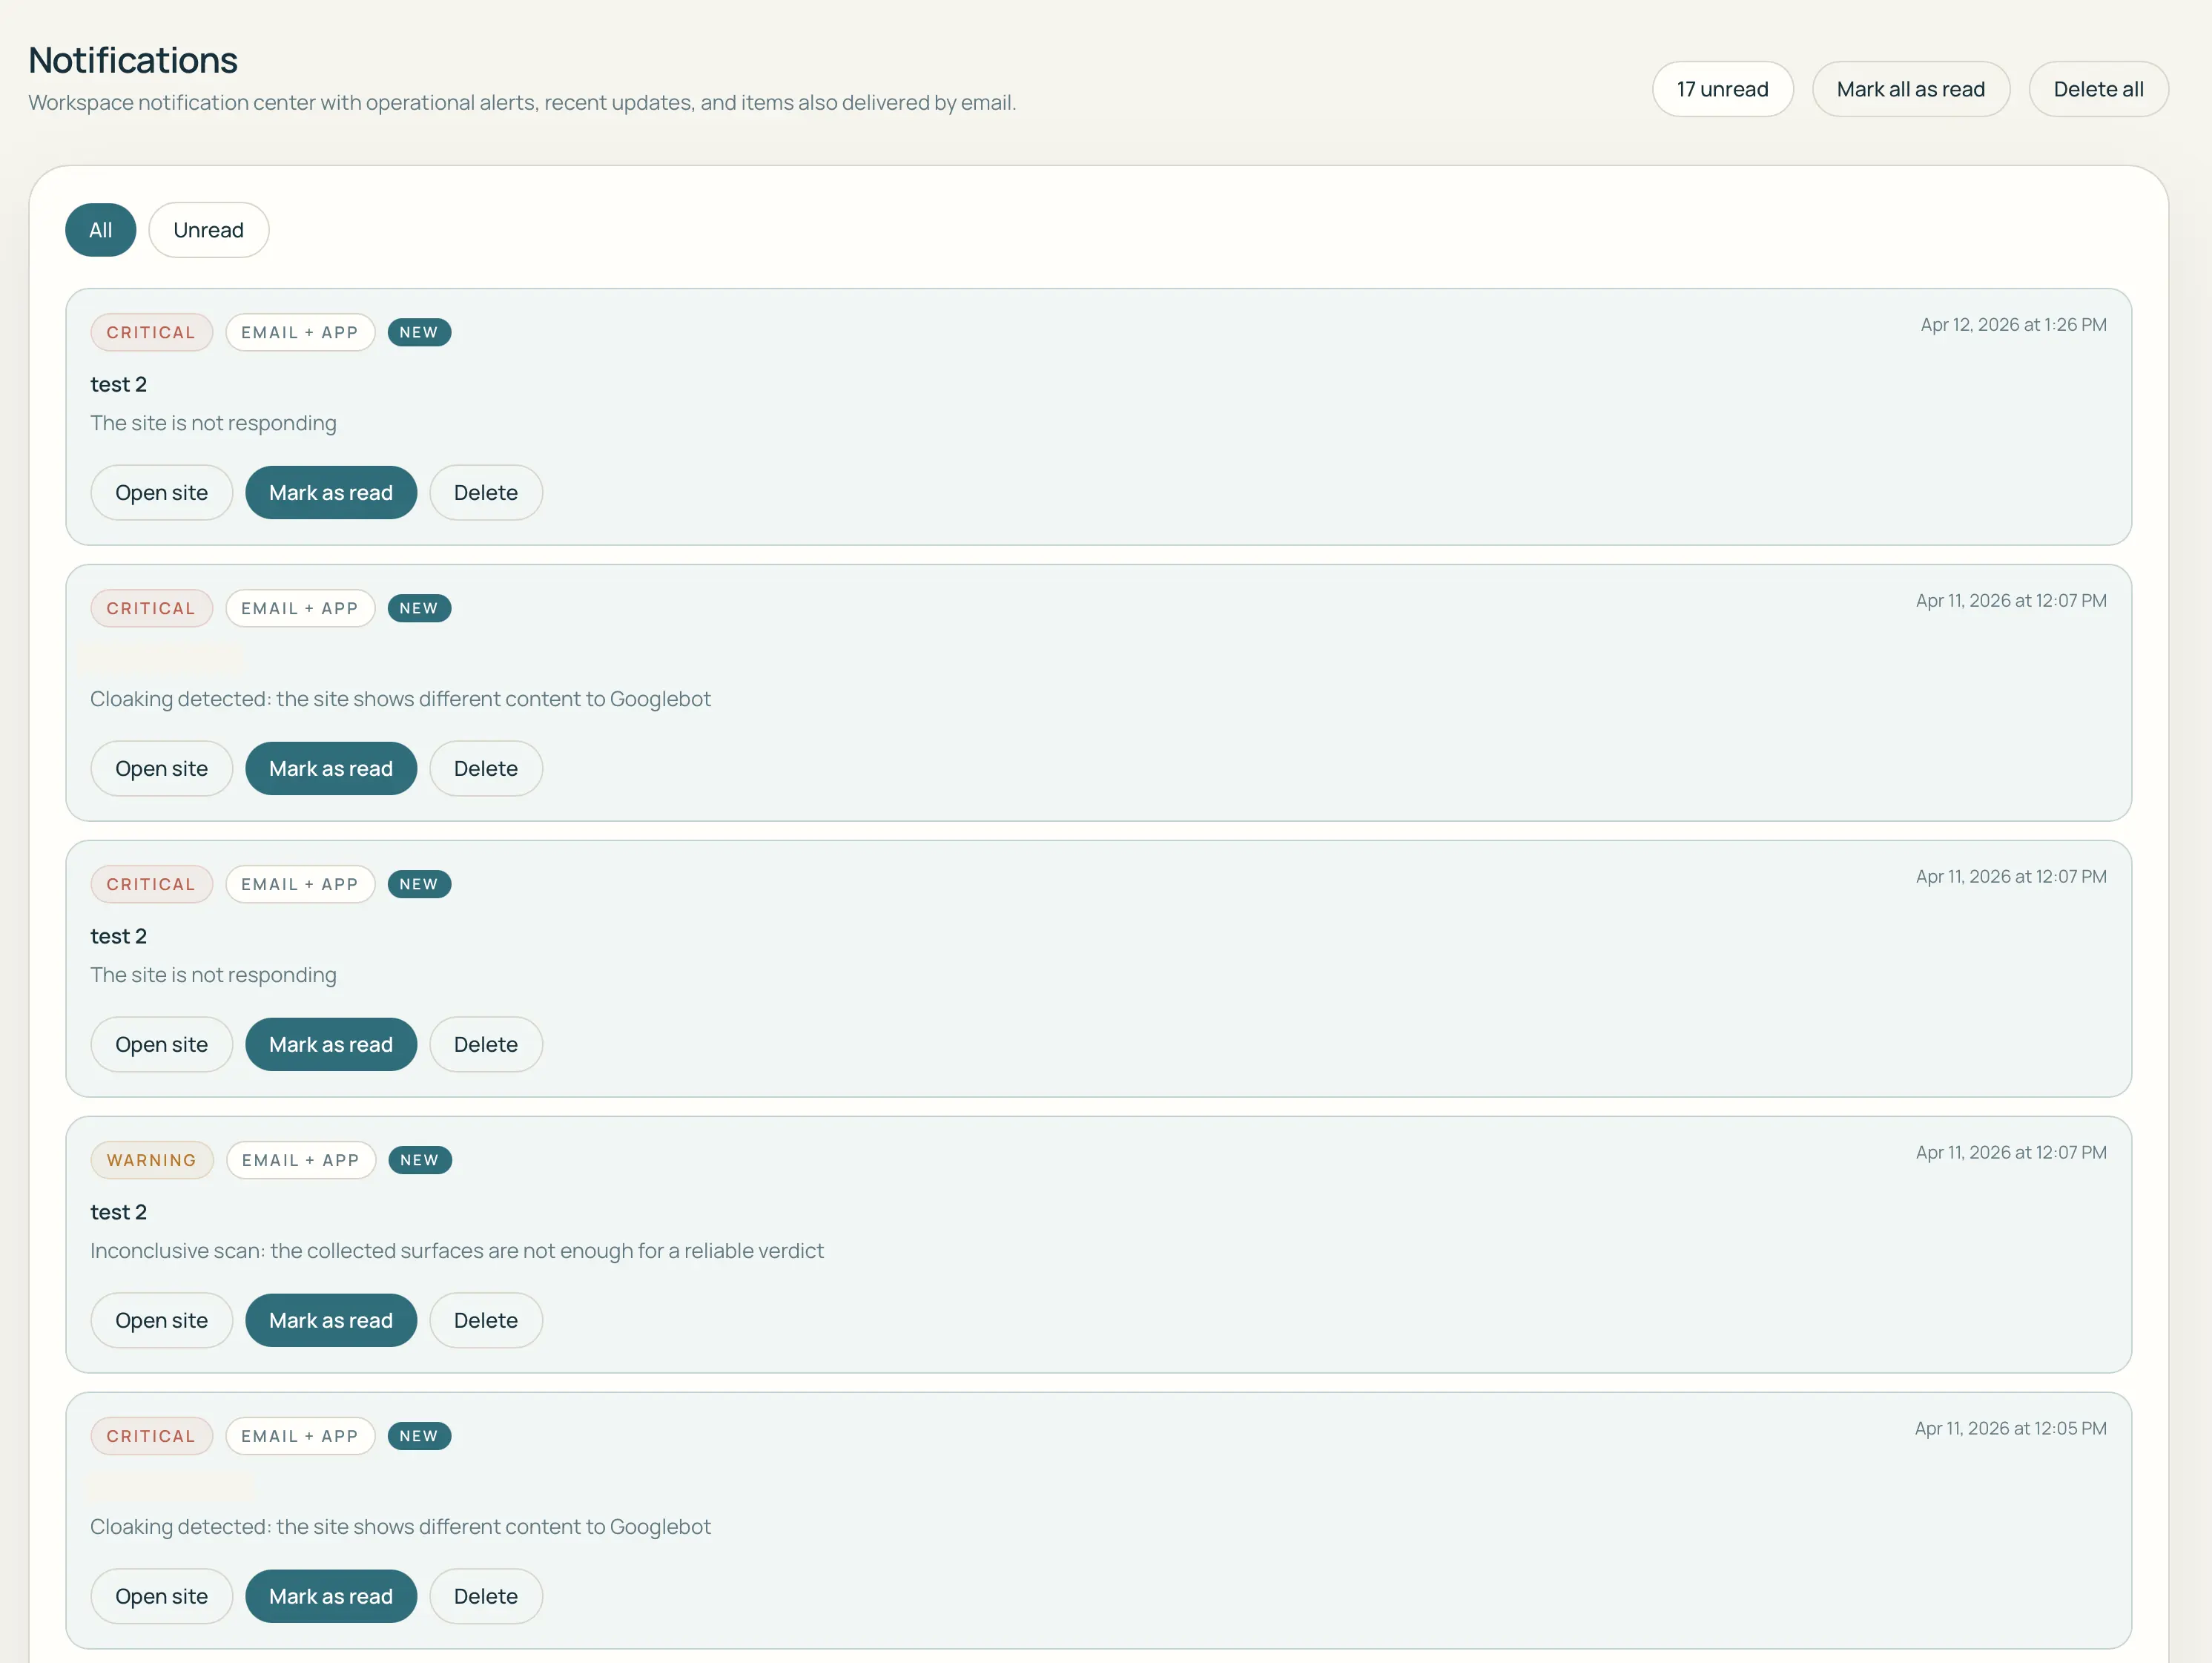Image resolution: width=2212 pixels, height=1663 pixels.
Task: Click the 17 unread counter pill
Action: coord(1722,89)
